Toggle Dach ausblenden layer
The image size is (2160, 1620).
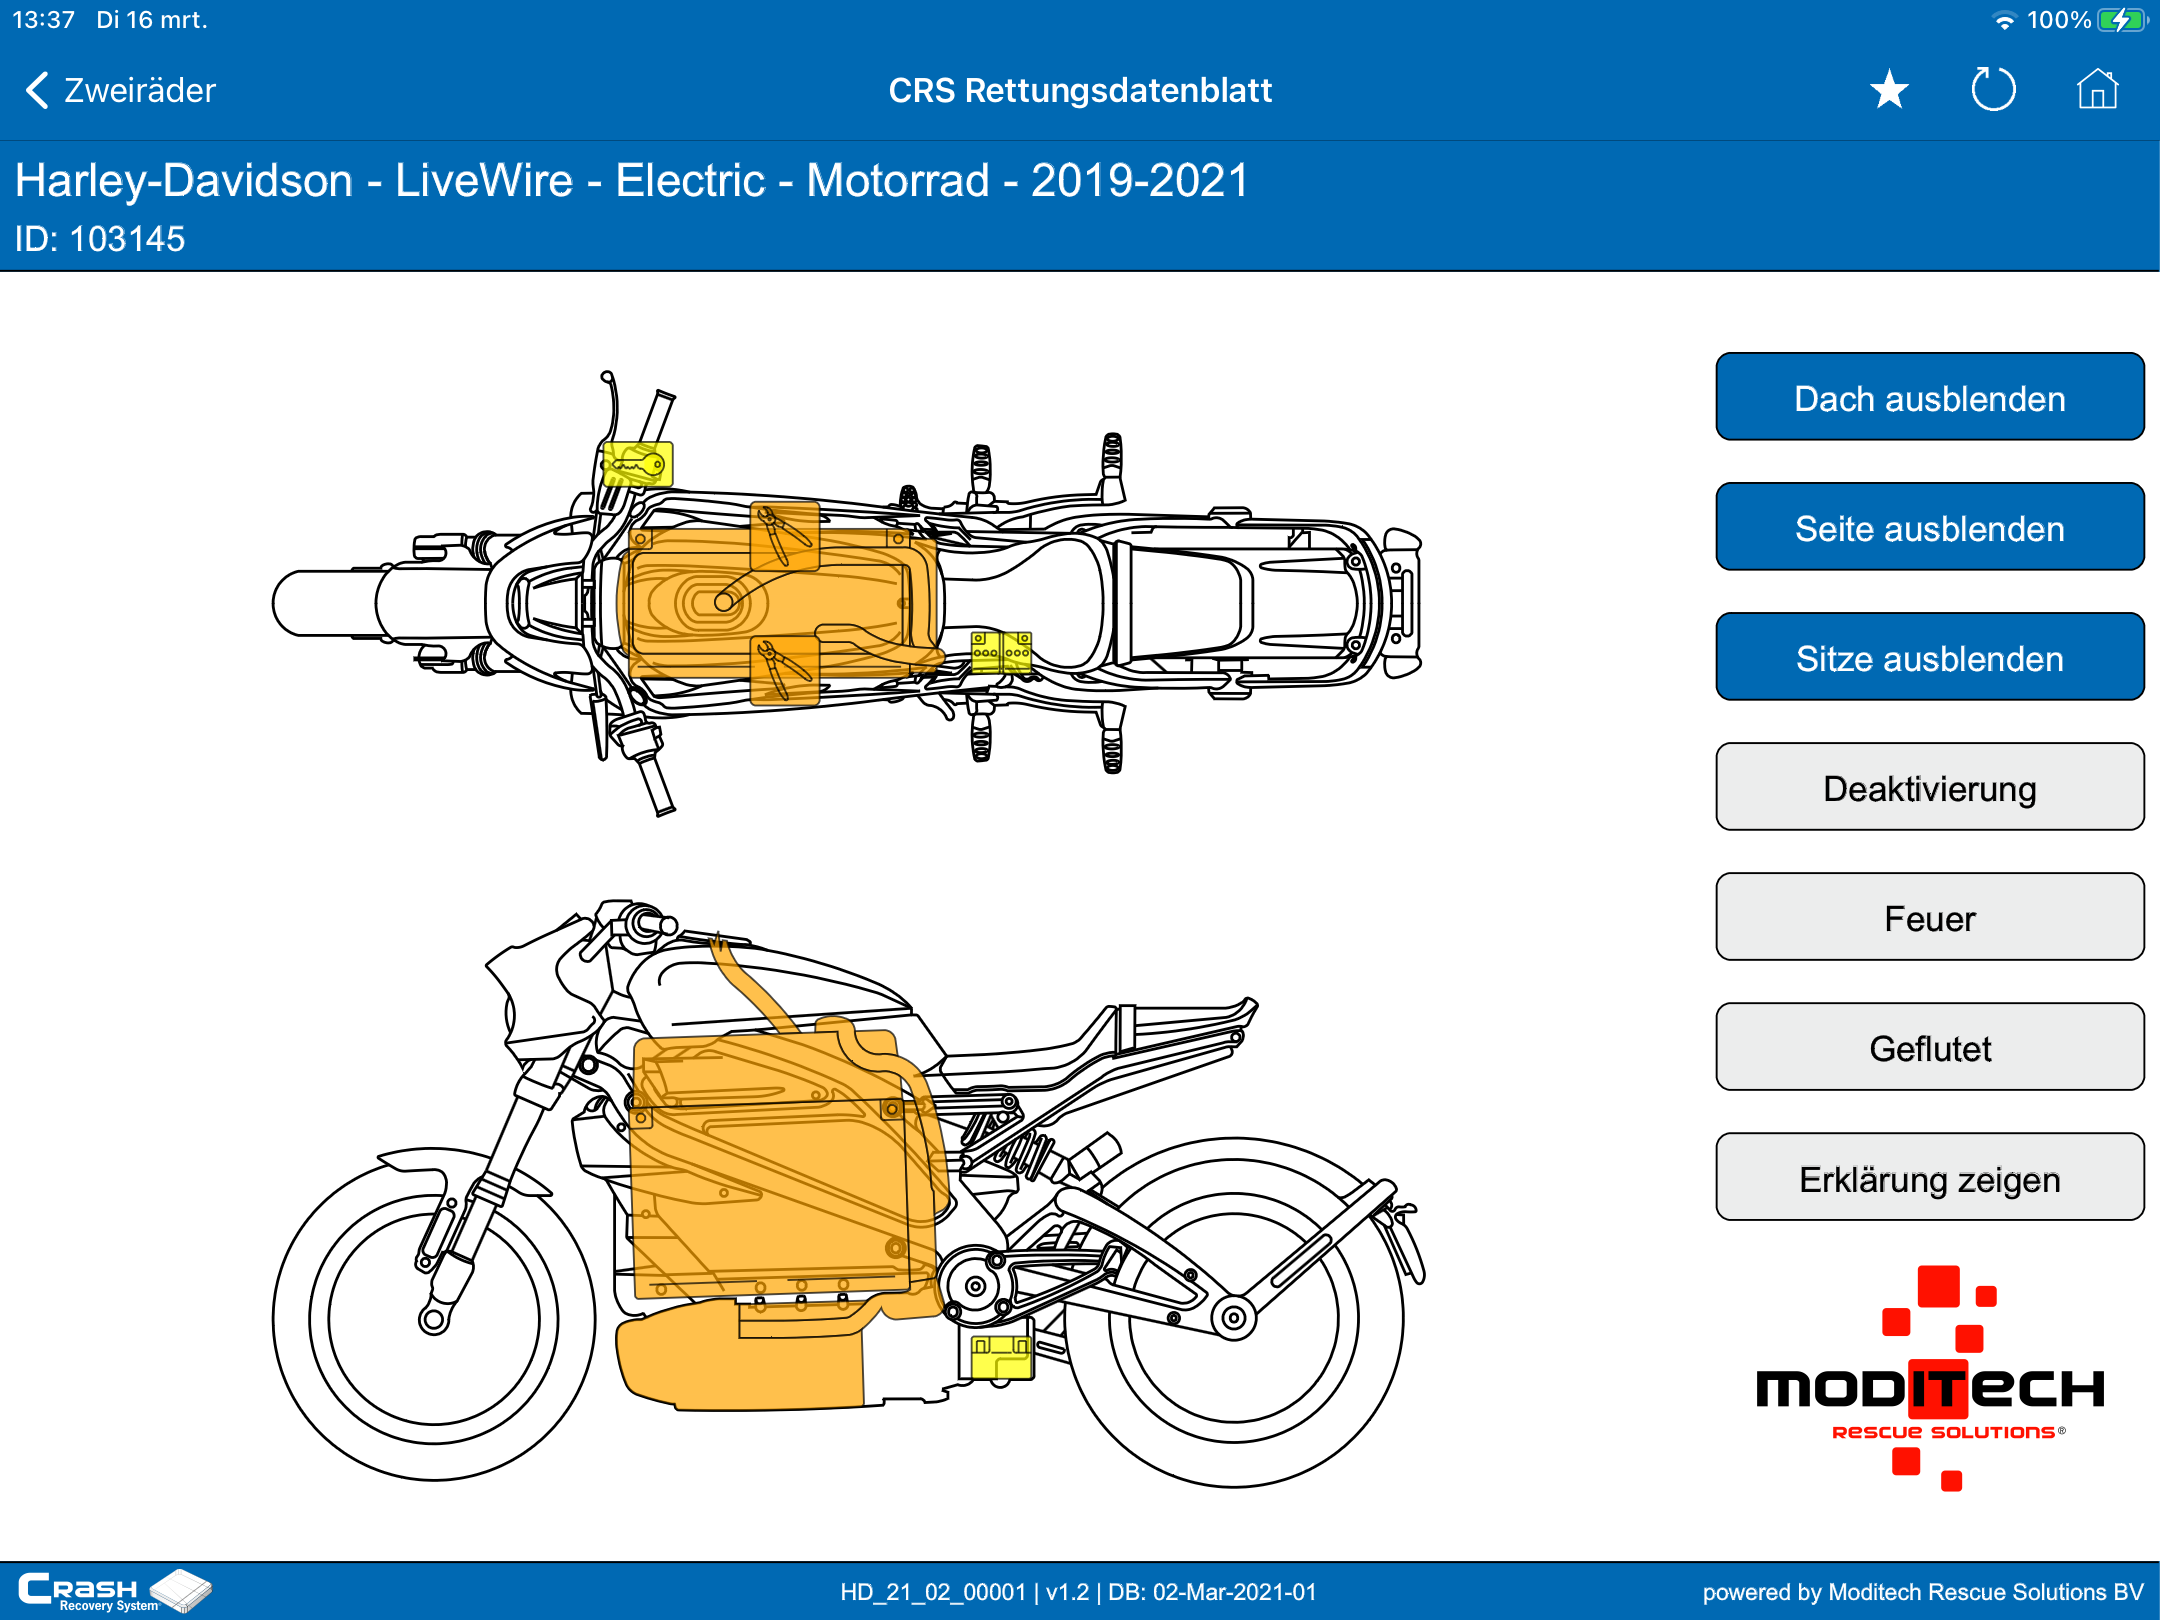point(1929,398)
